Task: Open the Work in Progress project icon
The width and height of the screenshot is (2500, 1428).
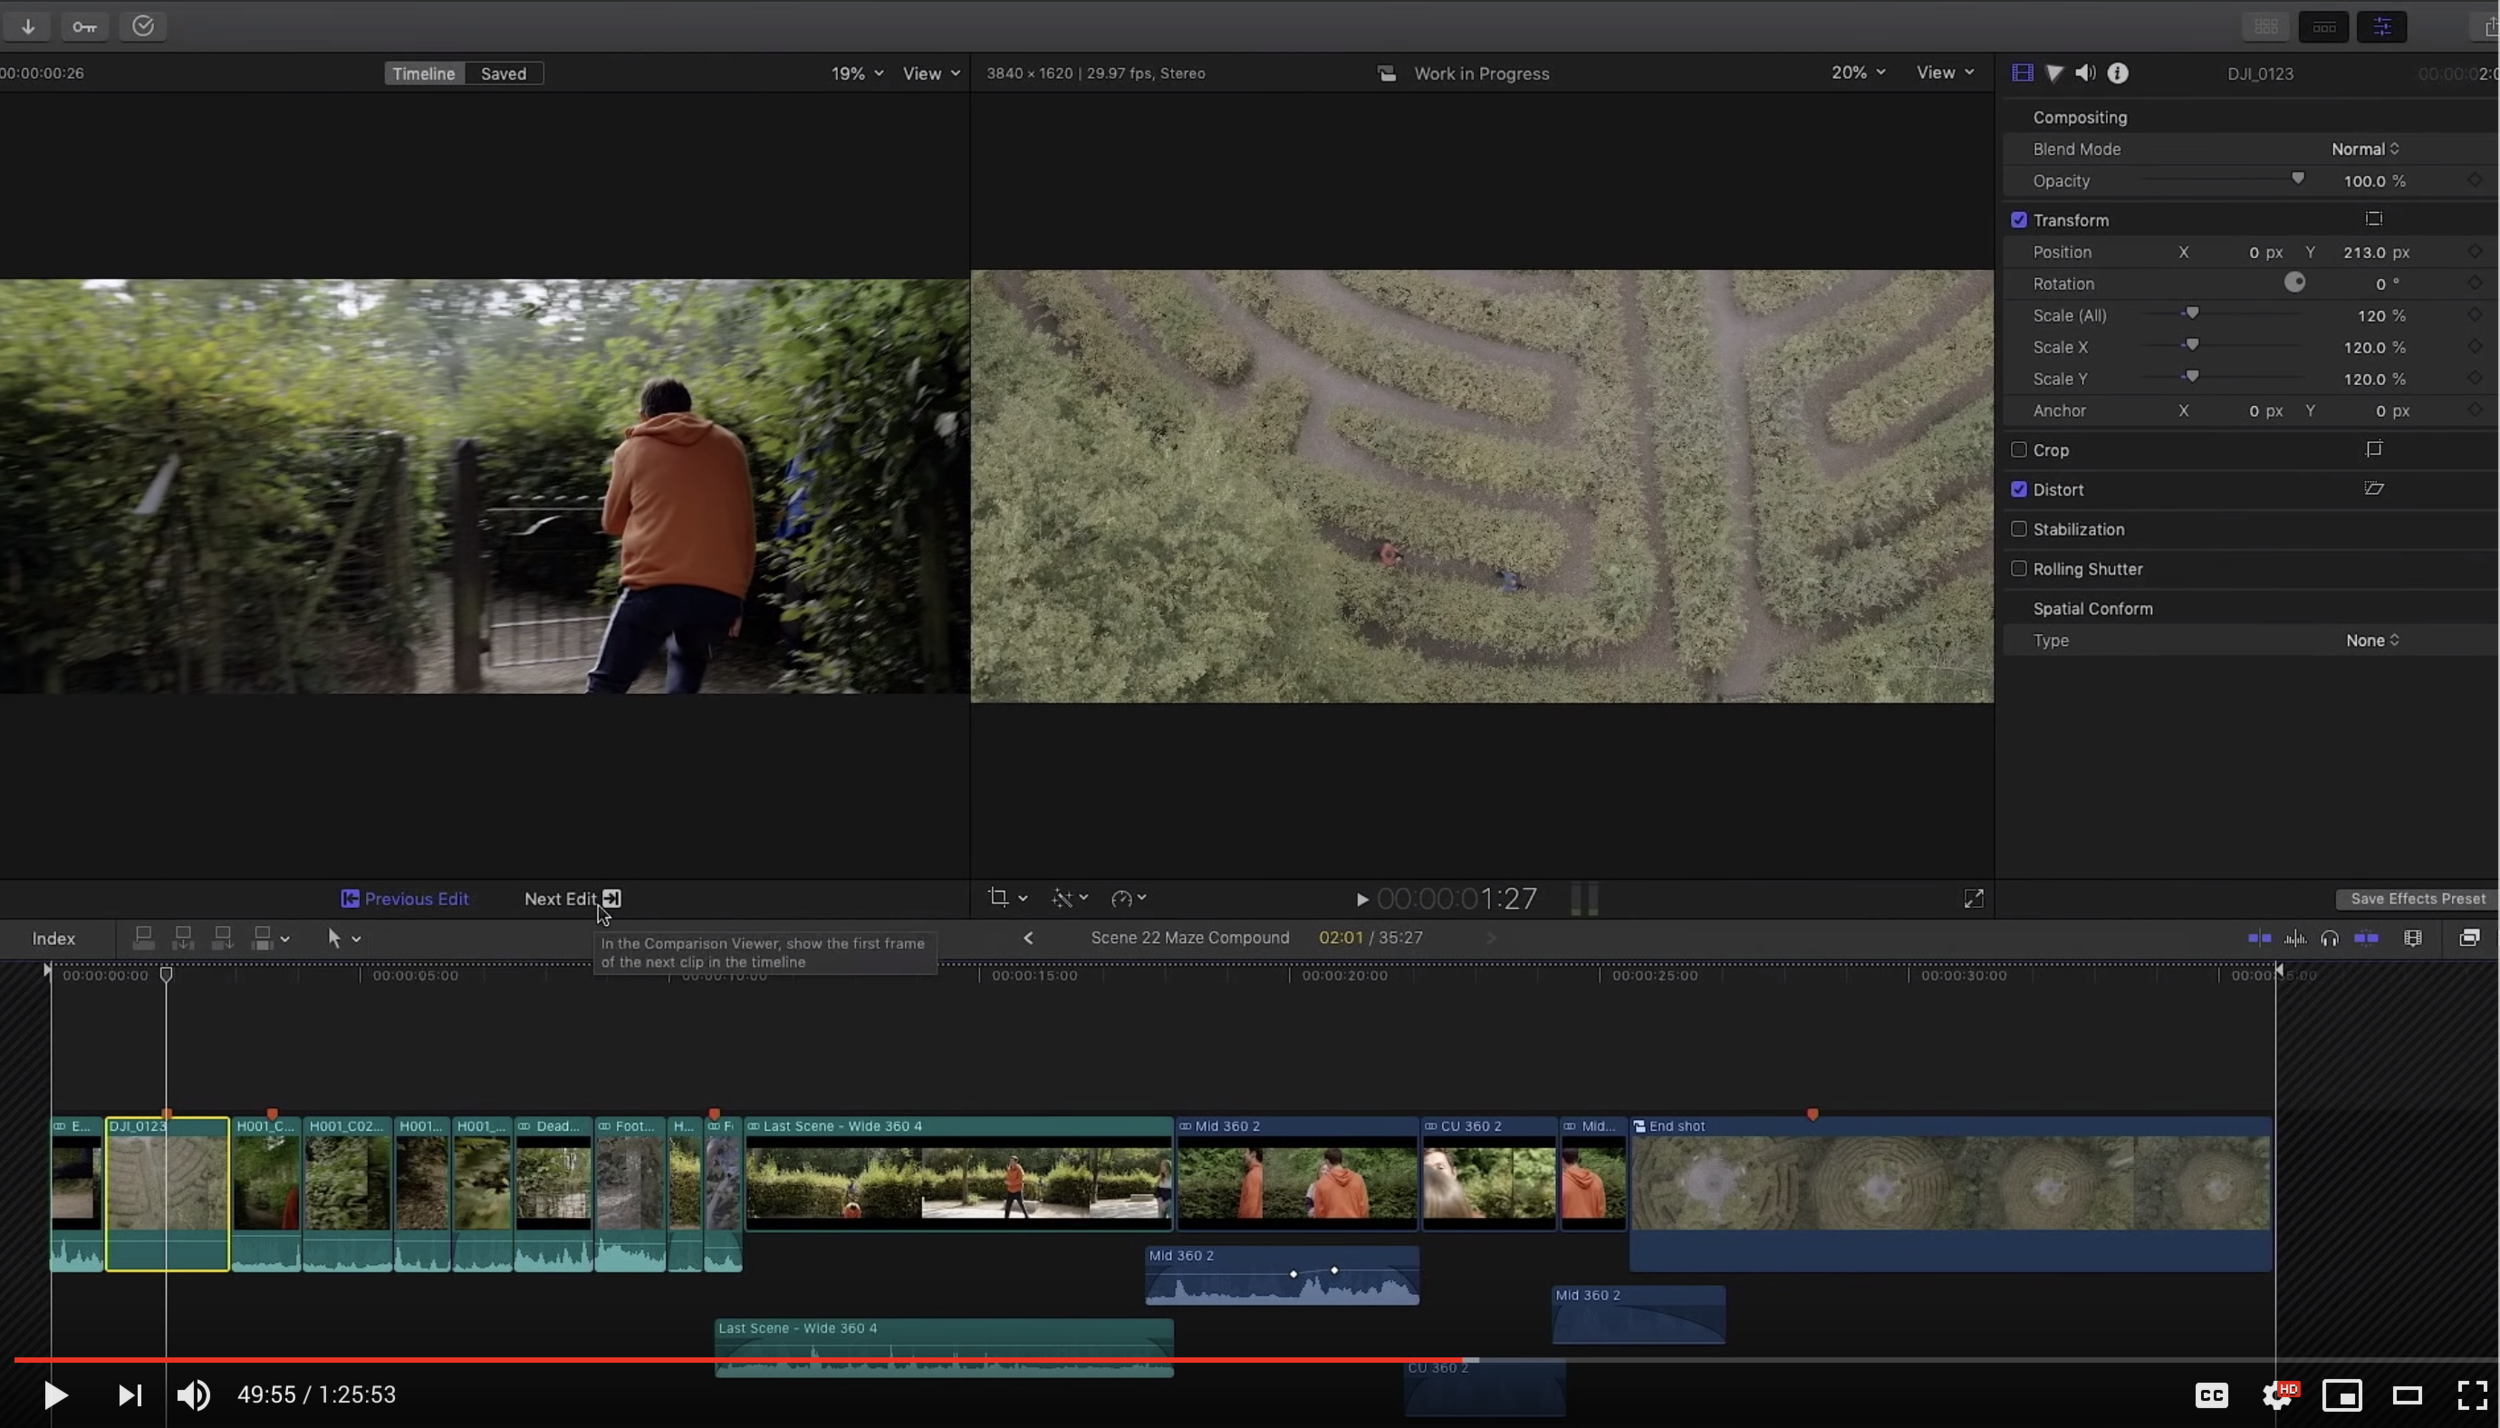Action: (1387, 73)
